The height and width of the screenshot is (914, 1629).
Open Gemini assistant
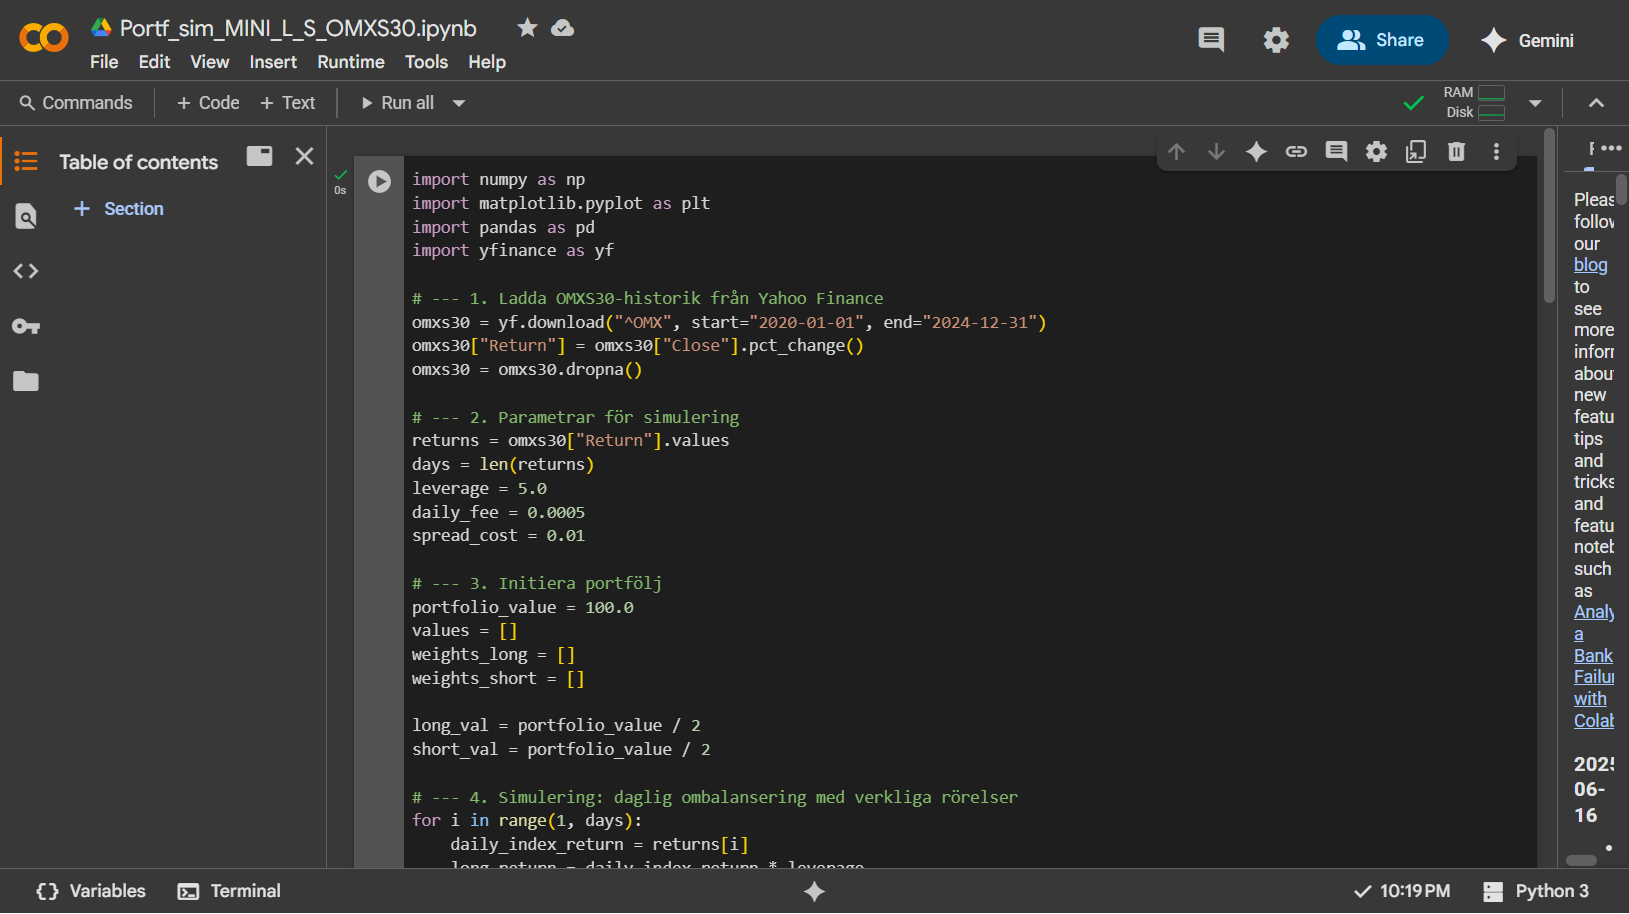1528,40
